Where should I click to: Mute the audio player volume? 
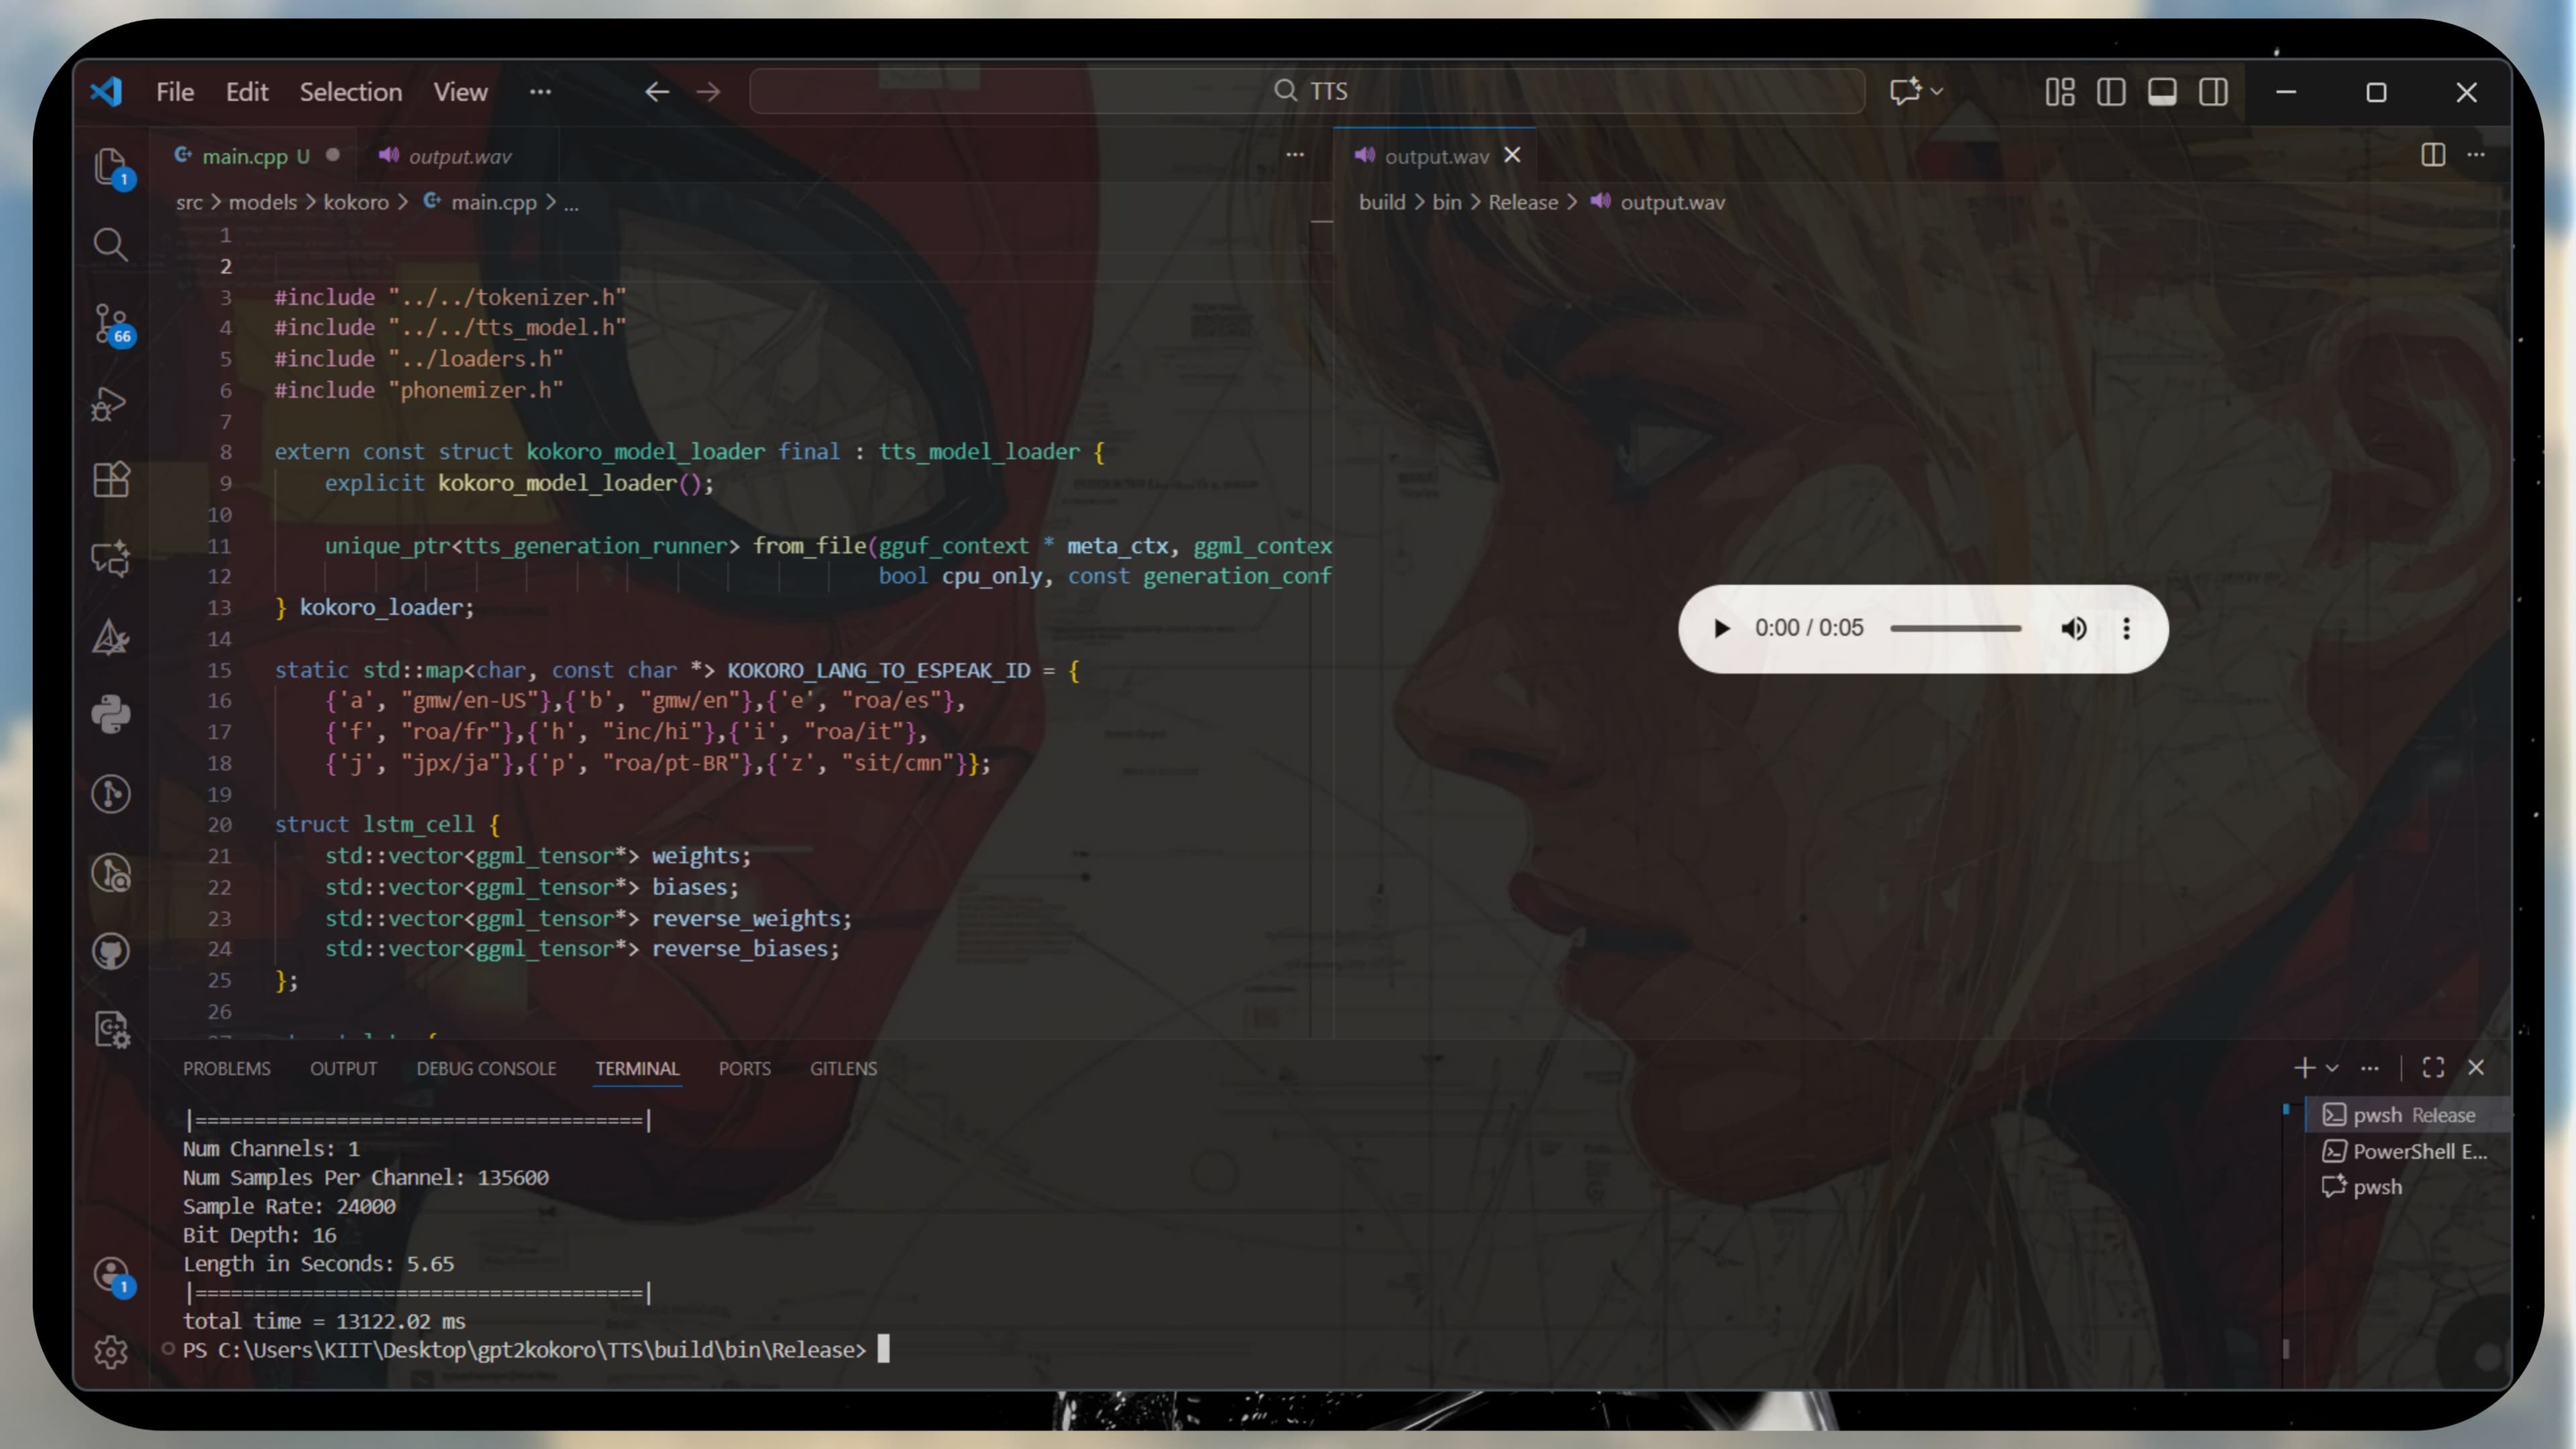click(x=2073, y=628)
